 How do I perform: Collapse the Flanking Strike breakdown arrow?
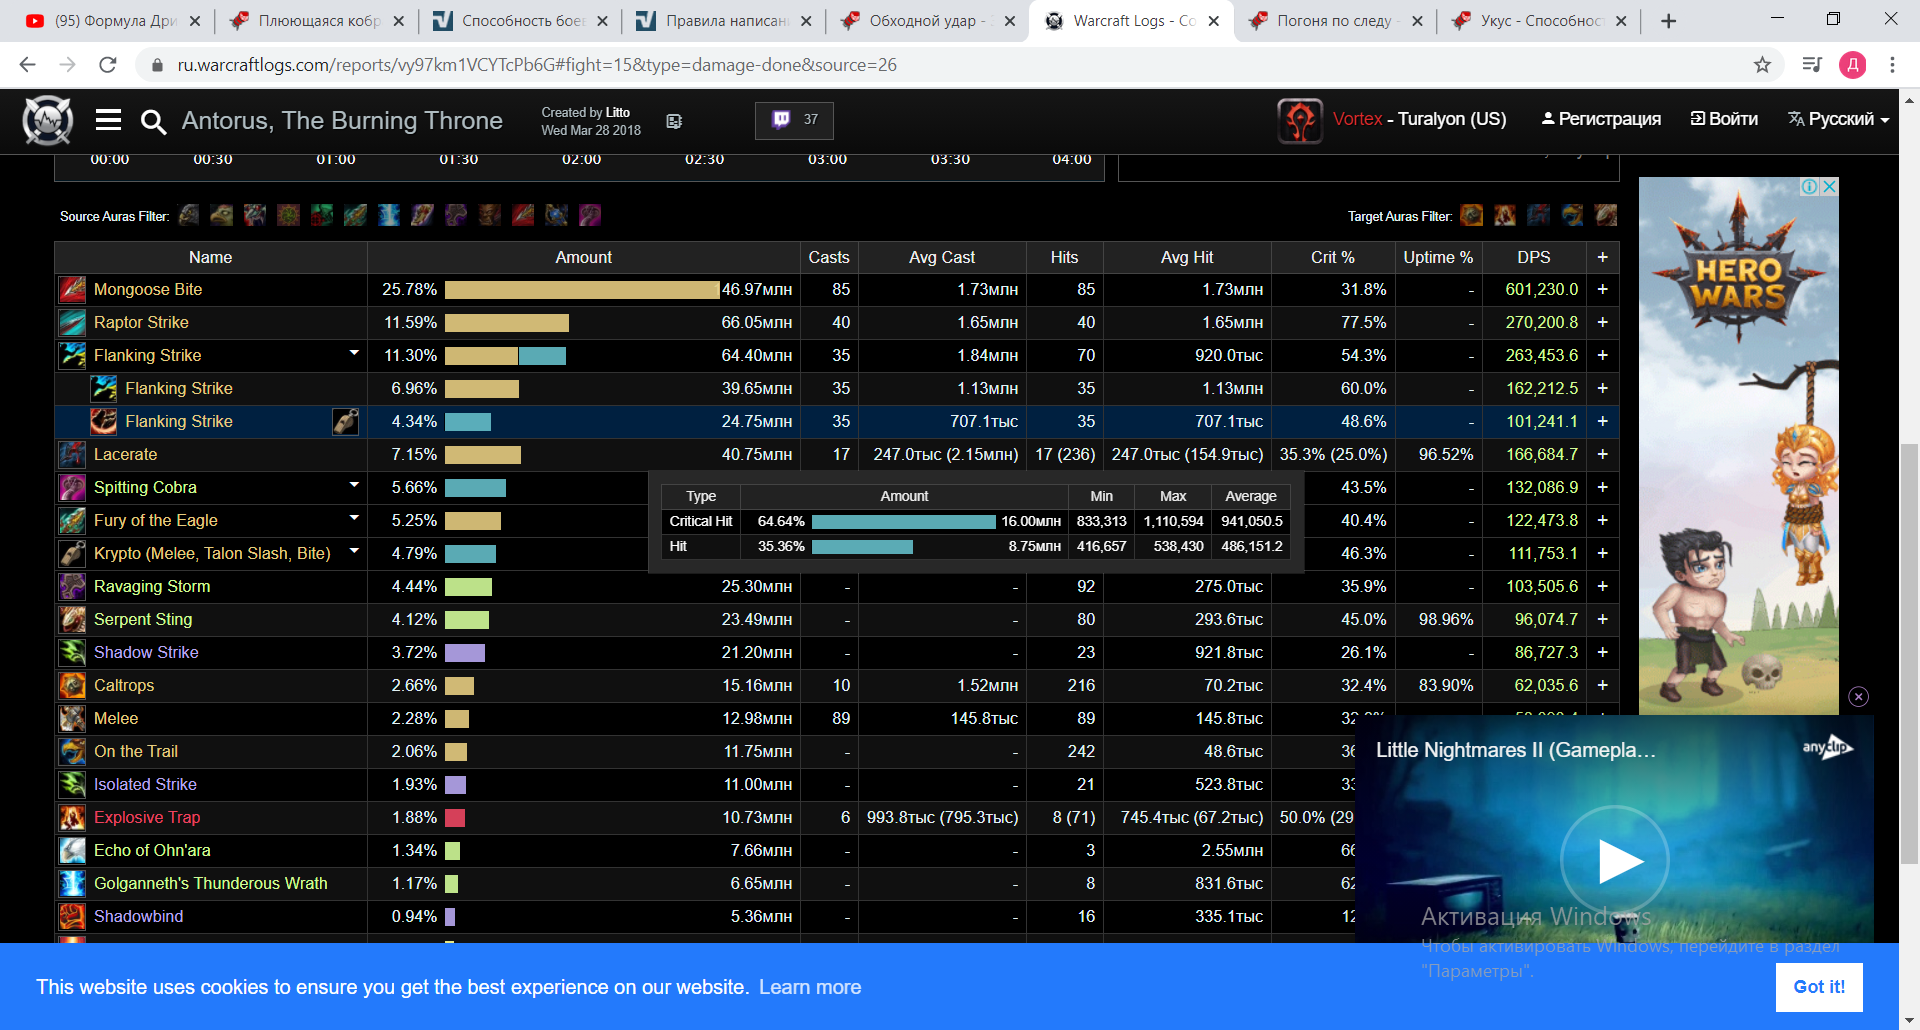(354, 354)
